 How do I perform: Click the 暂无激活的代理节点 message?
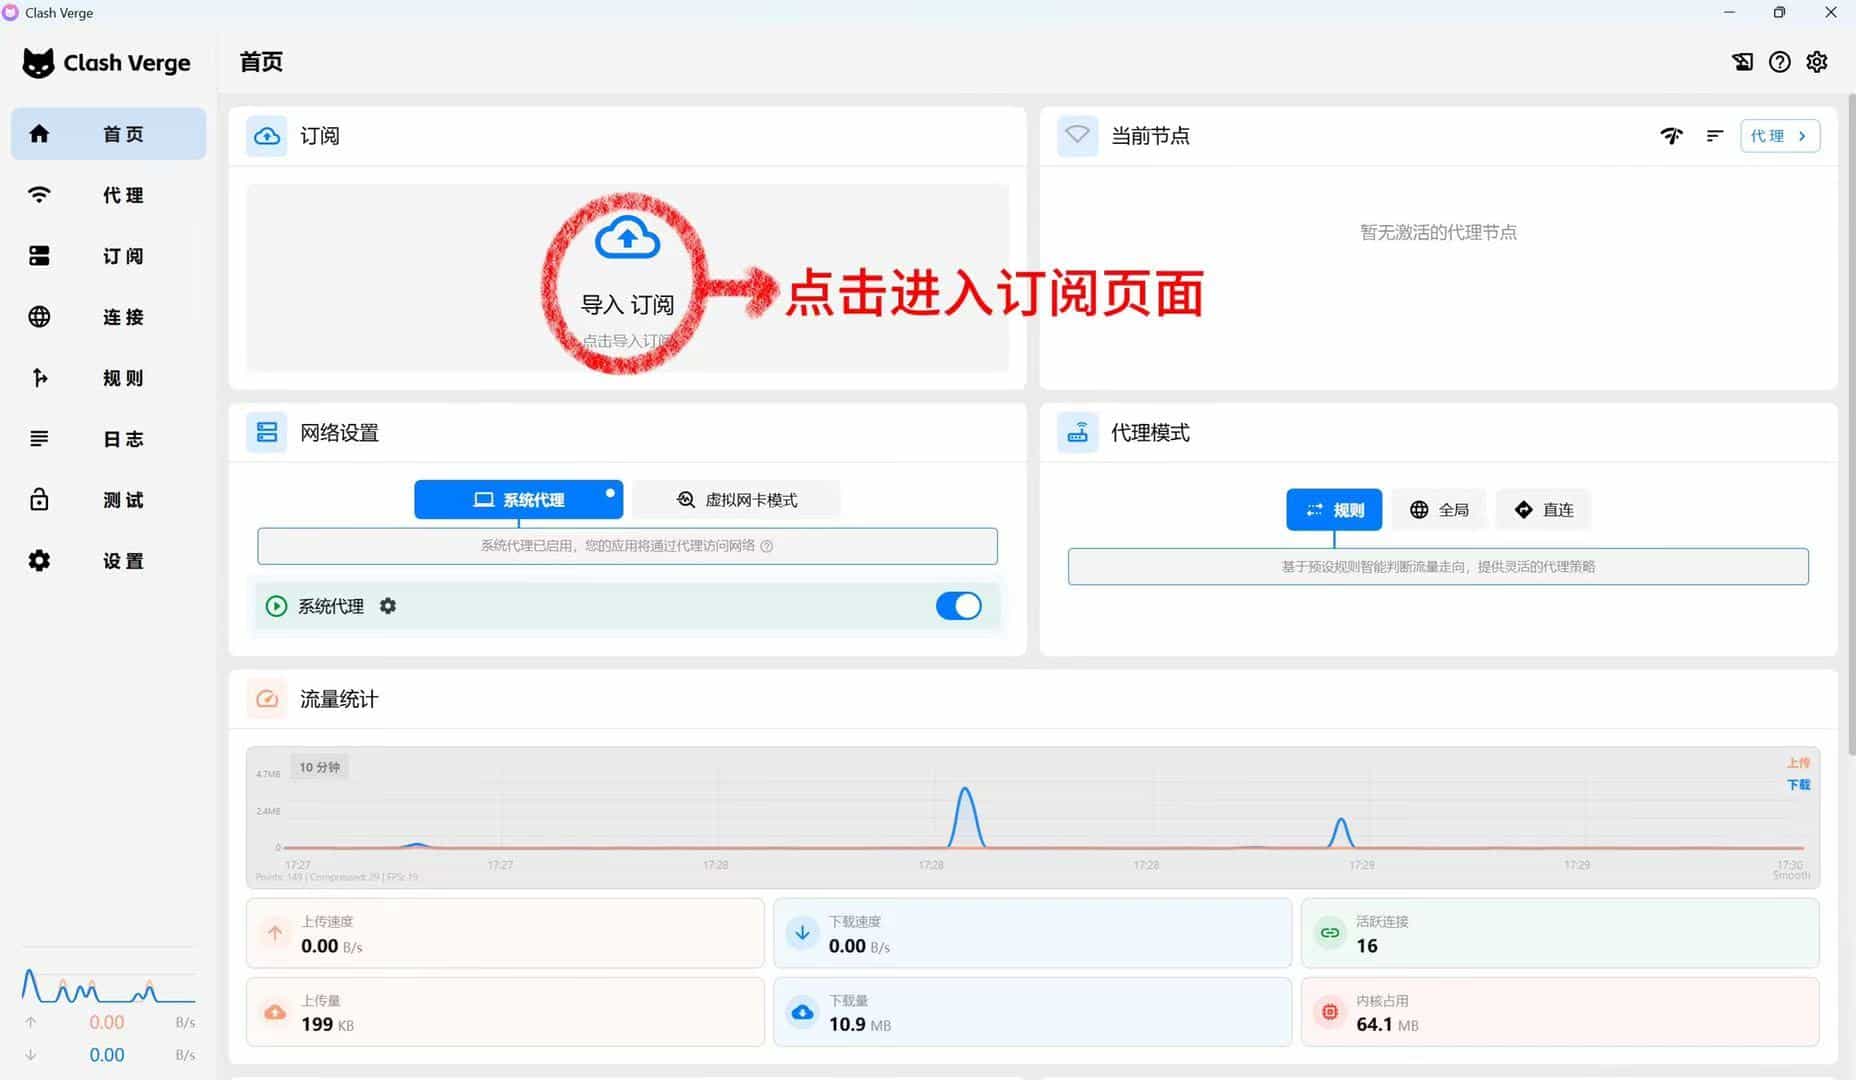click(1438, 233)
